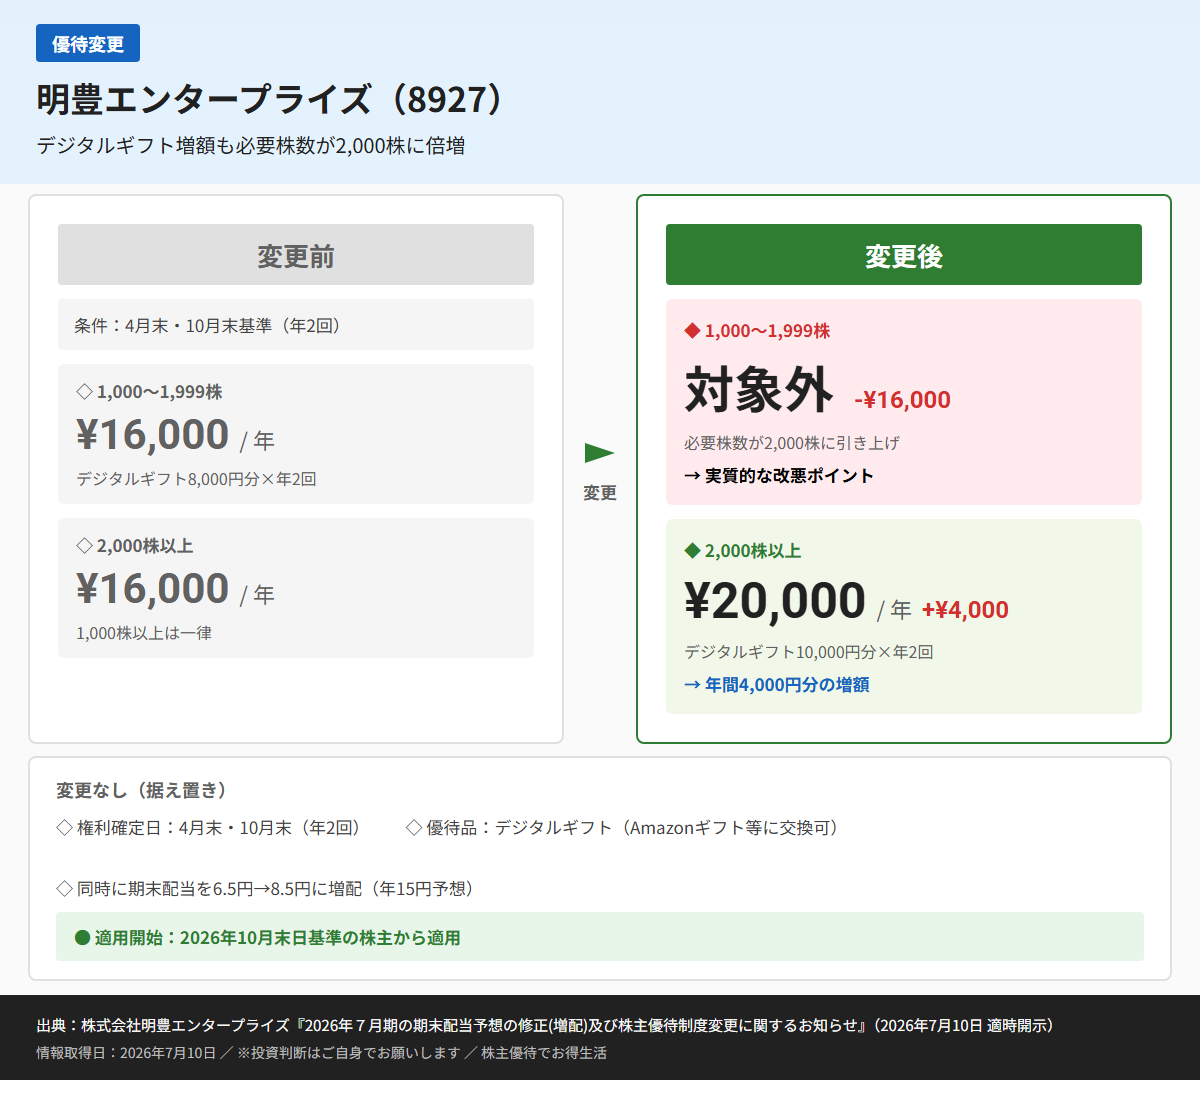Click the 条件：4月末・10月末基準 row
This screenshot has height=1104, width=1200.
296,325
